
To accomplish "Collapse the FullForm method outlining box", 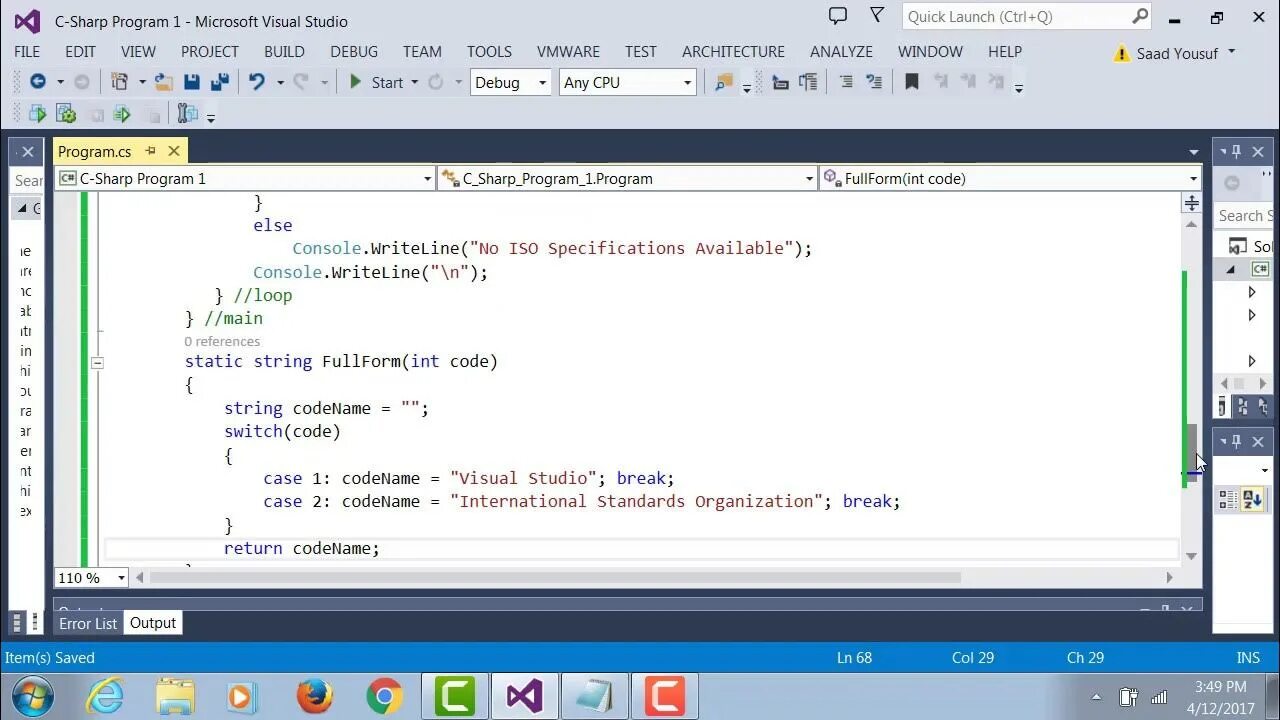I will click(x=97, y=362).
